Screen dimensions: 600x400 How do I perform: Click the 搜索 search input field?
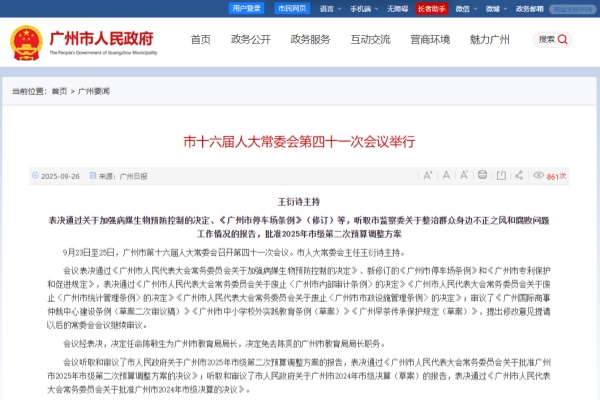click(x=546, y=40)
